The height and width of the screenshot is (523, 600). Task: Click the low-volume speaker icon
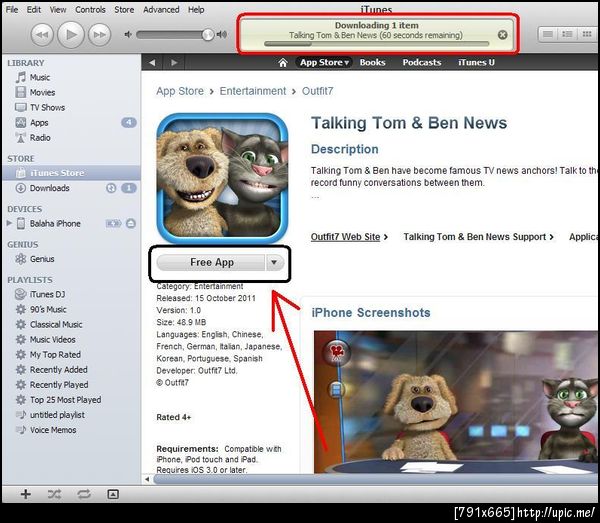click(128, 35)
